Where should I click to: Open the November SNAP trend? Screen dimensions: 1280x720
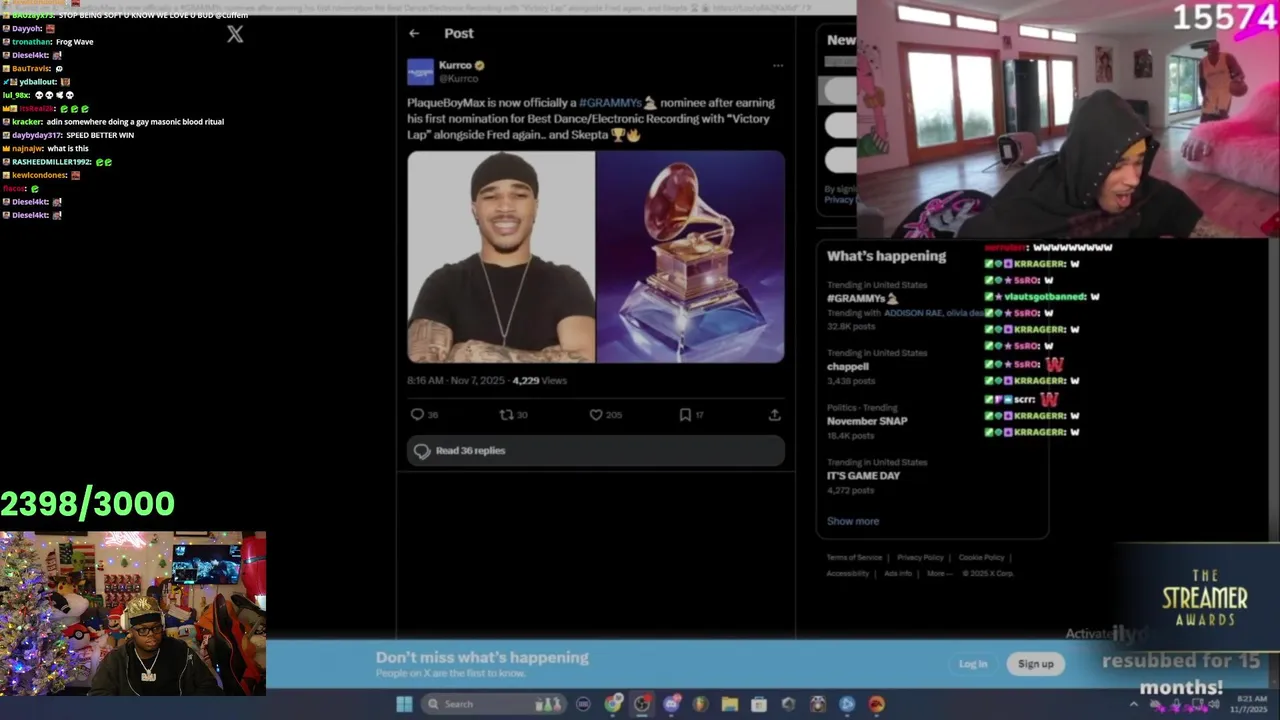click(867, 421)
